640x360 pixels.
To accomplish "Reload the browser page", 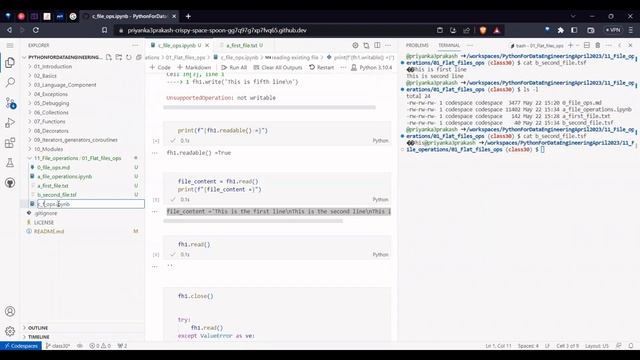I will pos(36,30).
